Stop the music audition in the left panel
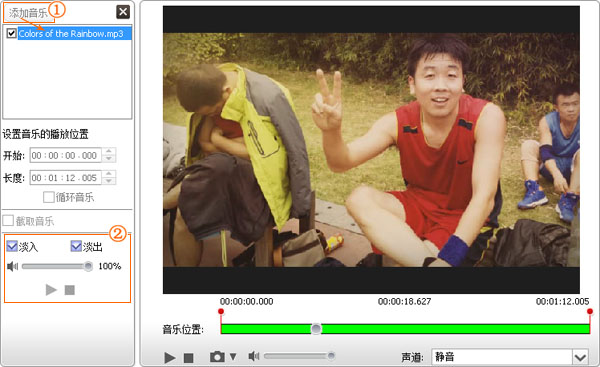Screen dimensions: 600x367 click(x=70, y=290)
